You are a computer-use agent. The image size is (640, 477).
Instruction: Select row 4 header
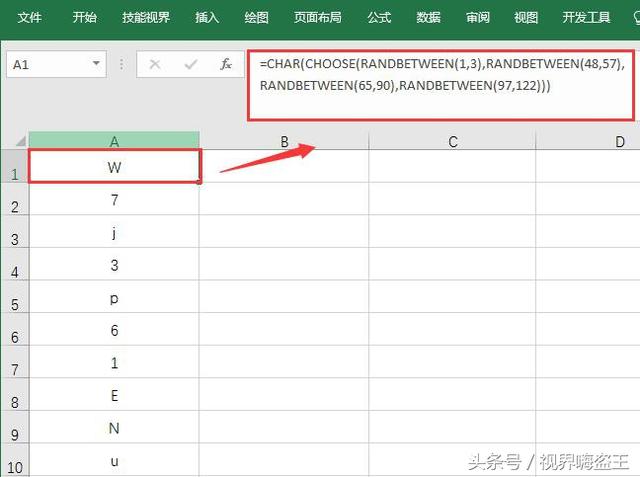[x=15, y=264]
